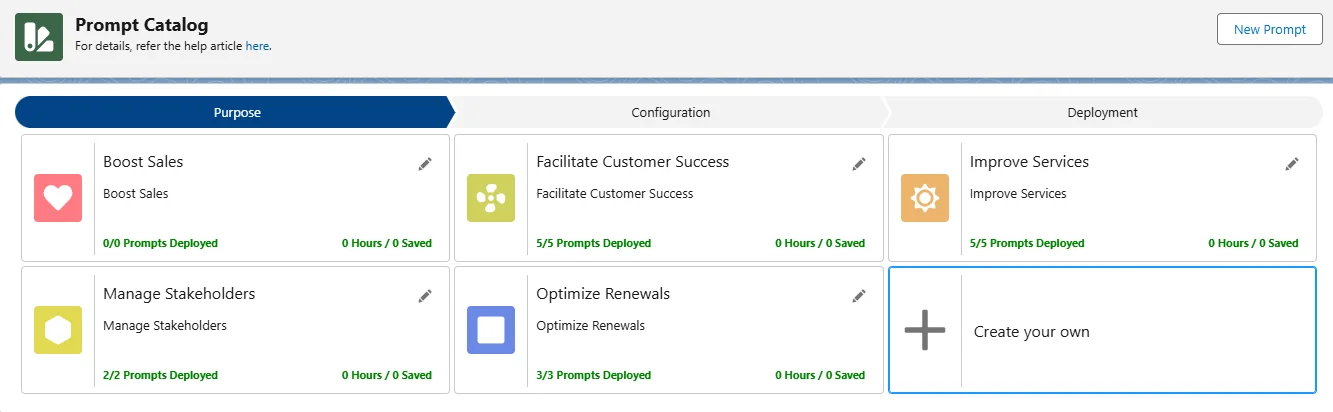This screenshot has width=1333, height=412.
Task: Open the help article 'here' link
Action: click(257, 46)
